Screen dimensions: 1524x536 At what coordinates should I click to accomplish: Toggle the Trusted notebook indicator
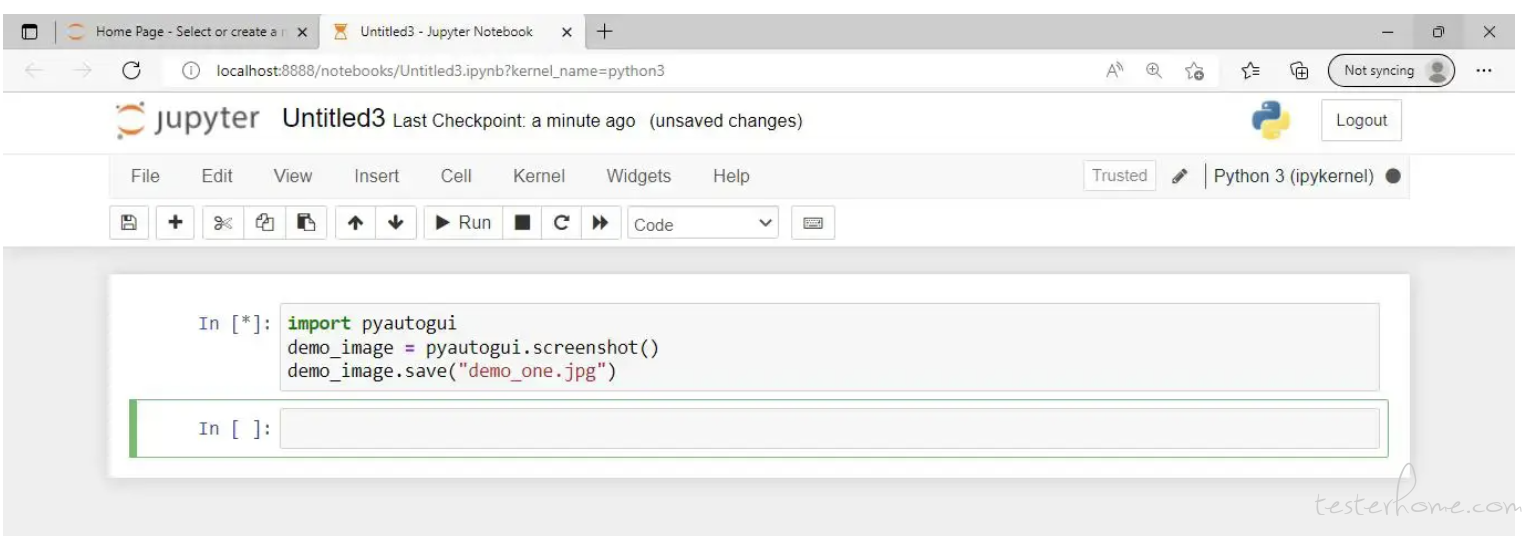click(x=1119, y=176)
